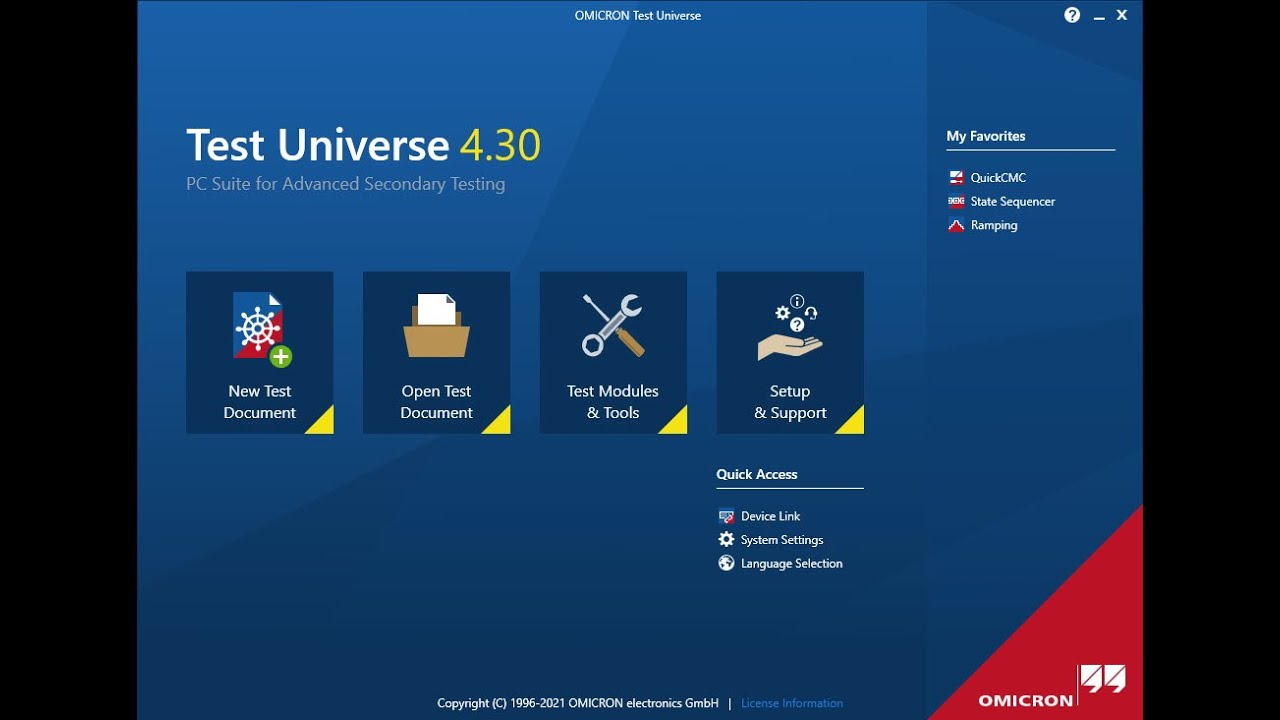Expand the New Test Document yellow corner
The height and width of the screenshot is (720, 1280).
tap(323, 424)
